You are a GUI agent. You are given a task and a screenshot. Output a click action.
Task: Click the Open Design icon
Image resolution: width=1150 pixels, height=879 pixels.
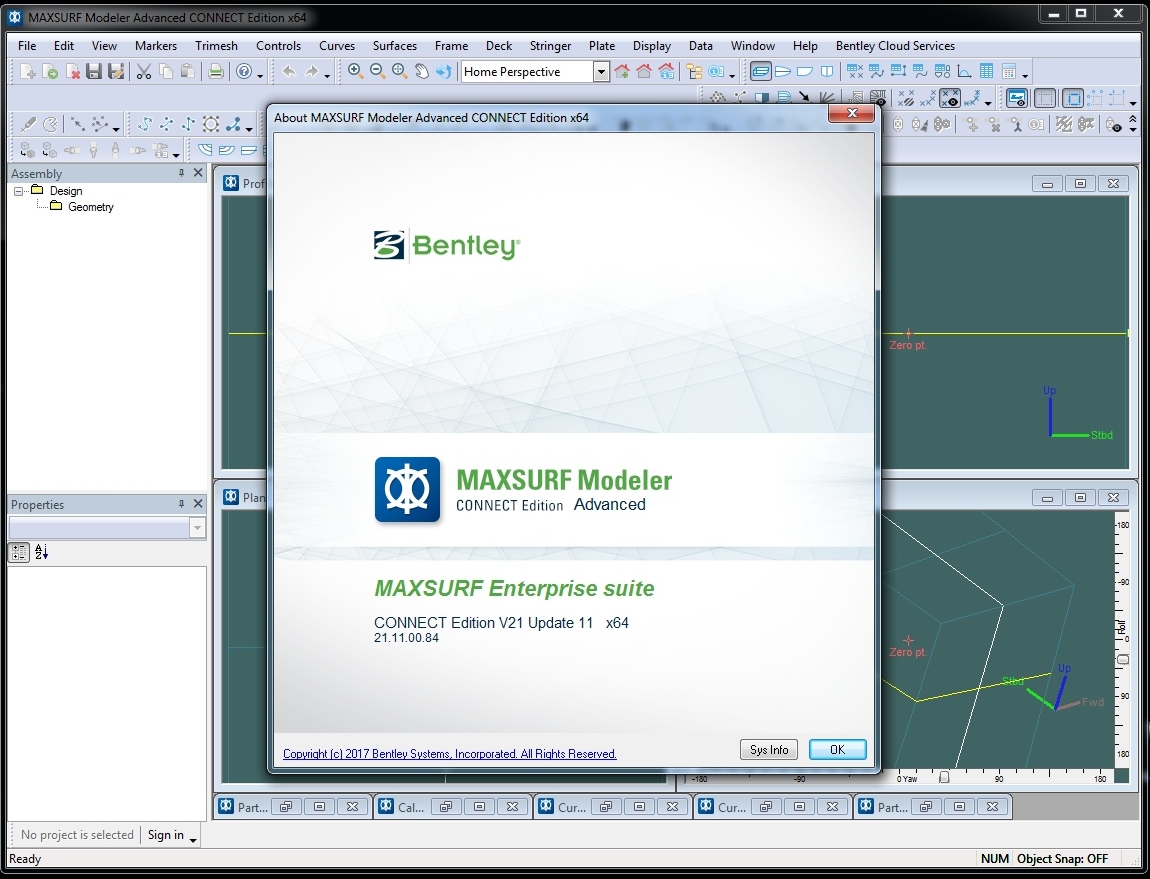[x=50, y=71]
